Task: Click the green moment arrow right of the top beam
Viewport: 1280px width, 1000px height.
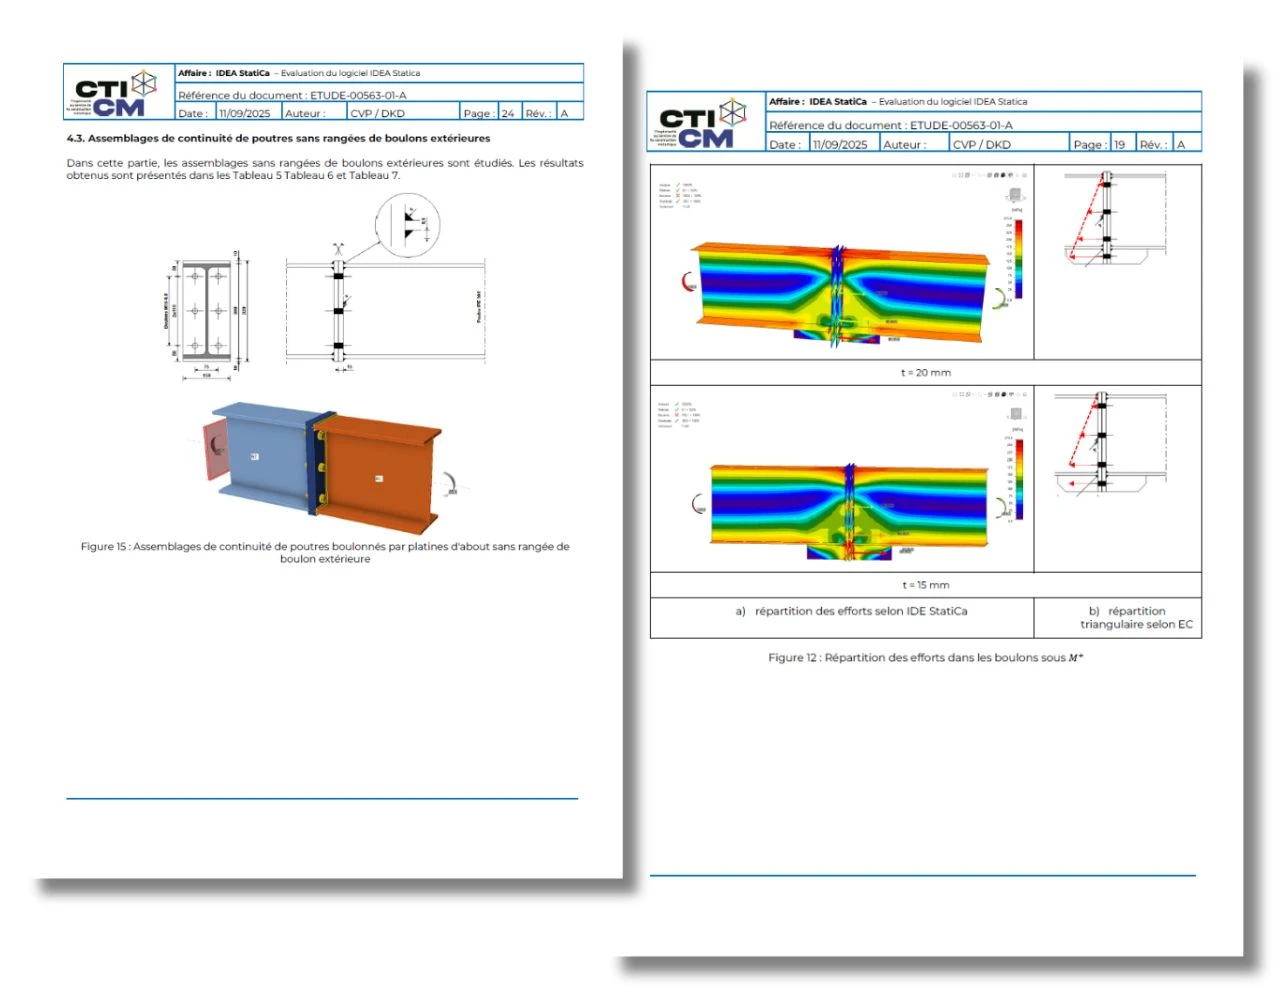Action: [1000, 297]
